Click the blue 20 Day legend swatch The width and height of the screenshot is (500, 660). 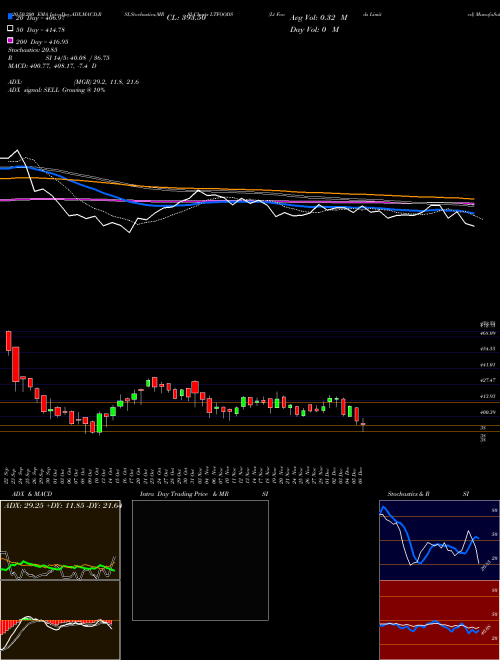point(10,16)
